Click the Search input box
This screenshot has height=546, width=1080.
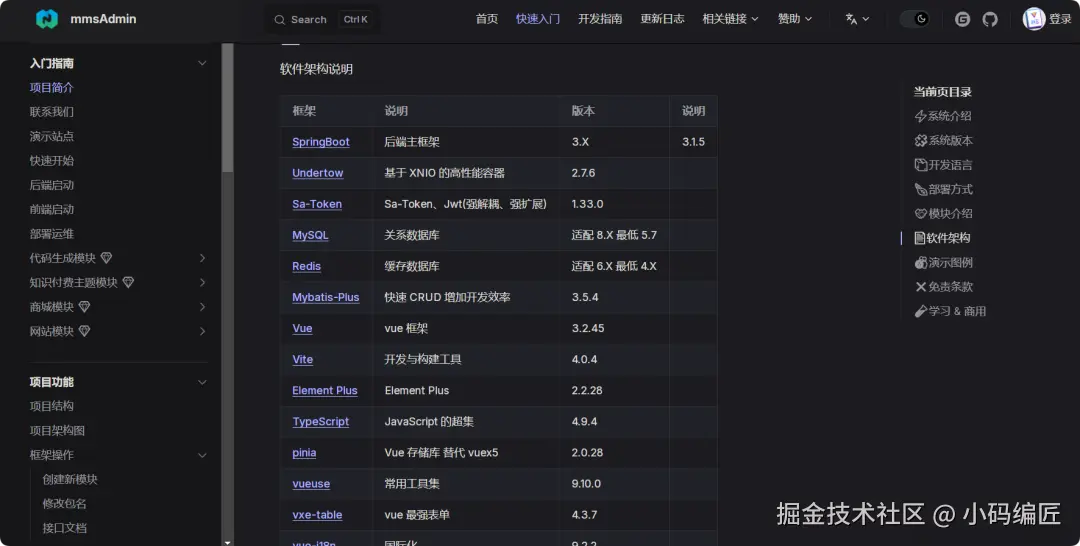coord(323,20)
